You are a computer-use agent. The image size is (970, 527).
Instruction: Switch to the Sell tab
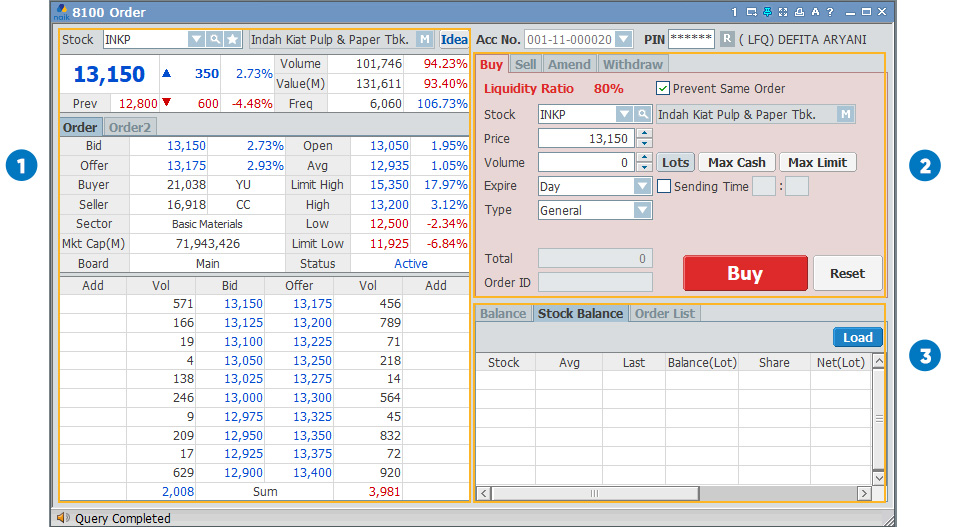pyautogui.click(x=525, y=64)
